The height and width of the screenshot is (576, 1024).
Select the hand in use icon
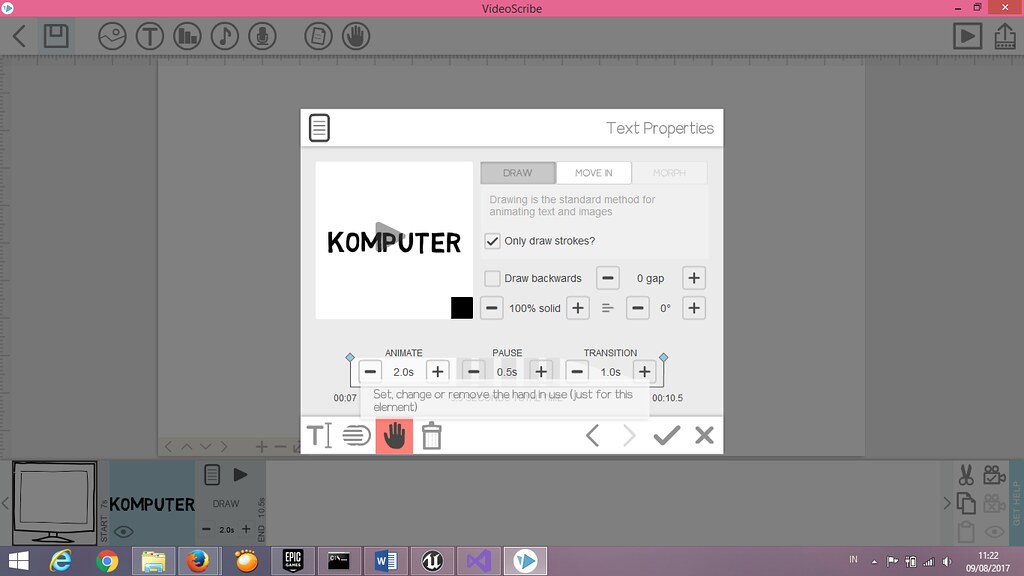(x=394, y=436)
